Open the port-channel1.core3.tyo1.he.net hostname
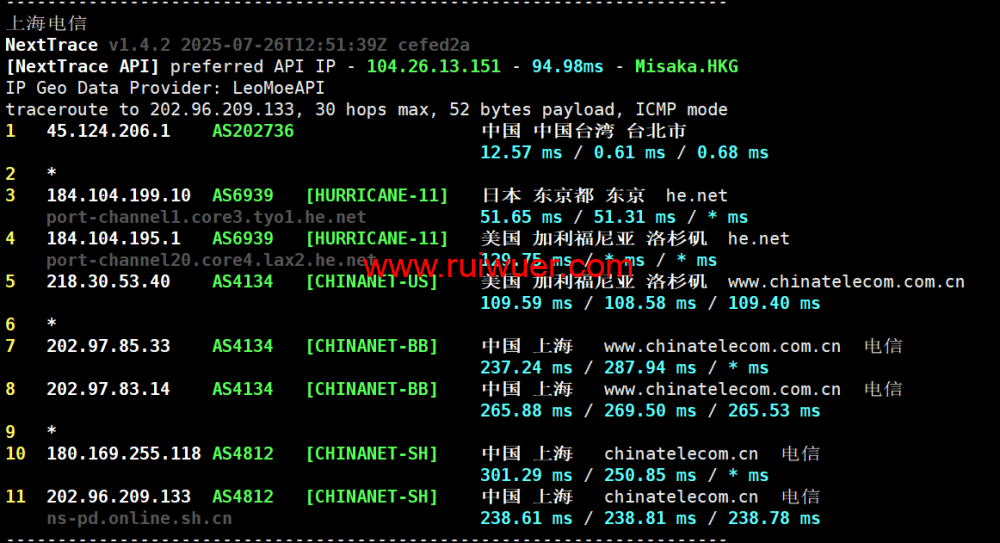1000x543 pixels. coord(206,217)
